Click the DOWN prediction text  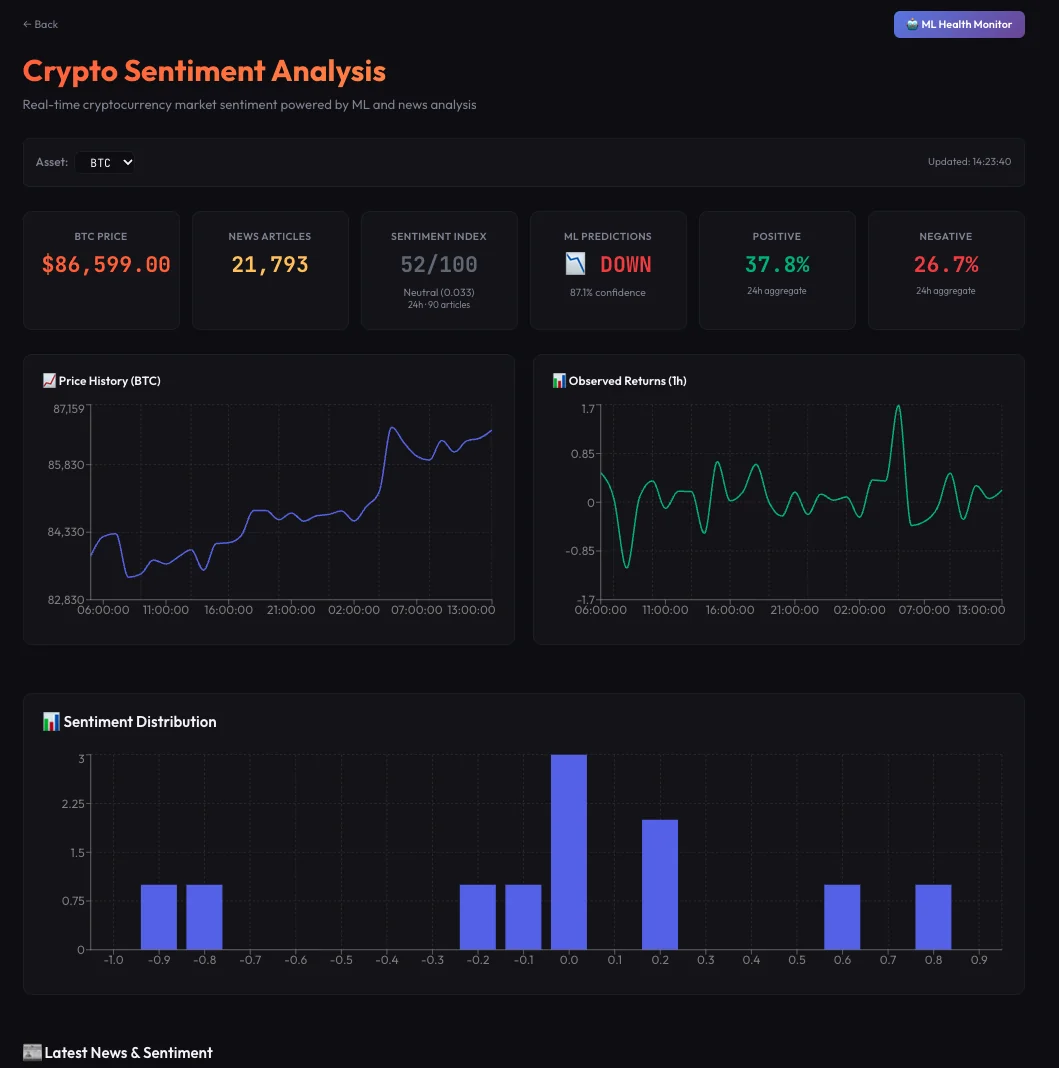click(x=626, y=264)
